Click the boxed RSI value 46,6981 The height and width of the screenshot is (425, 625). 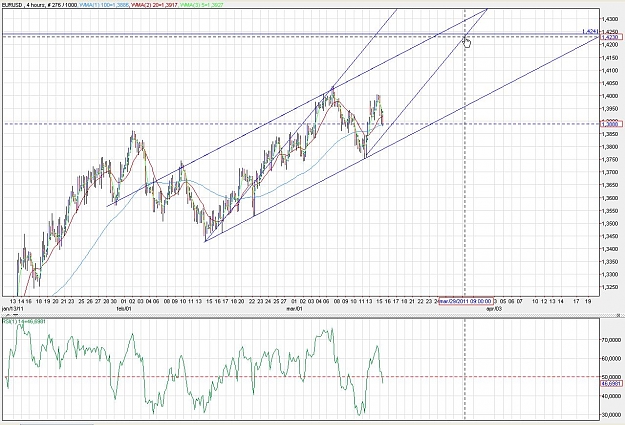click(611, 384)
